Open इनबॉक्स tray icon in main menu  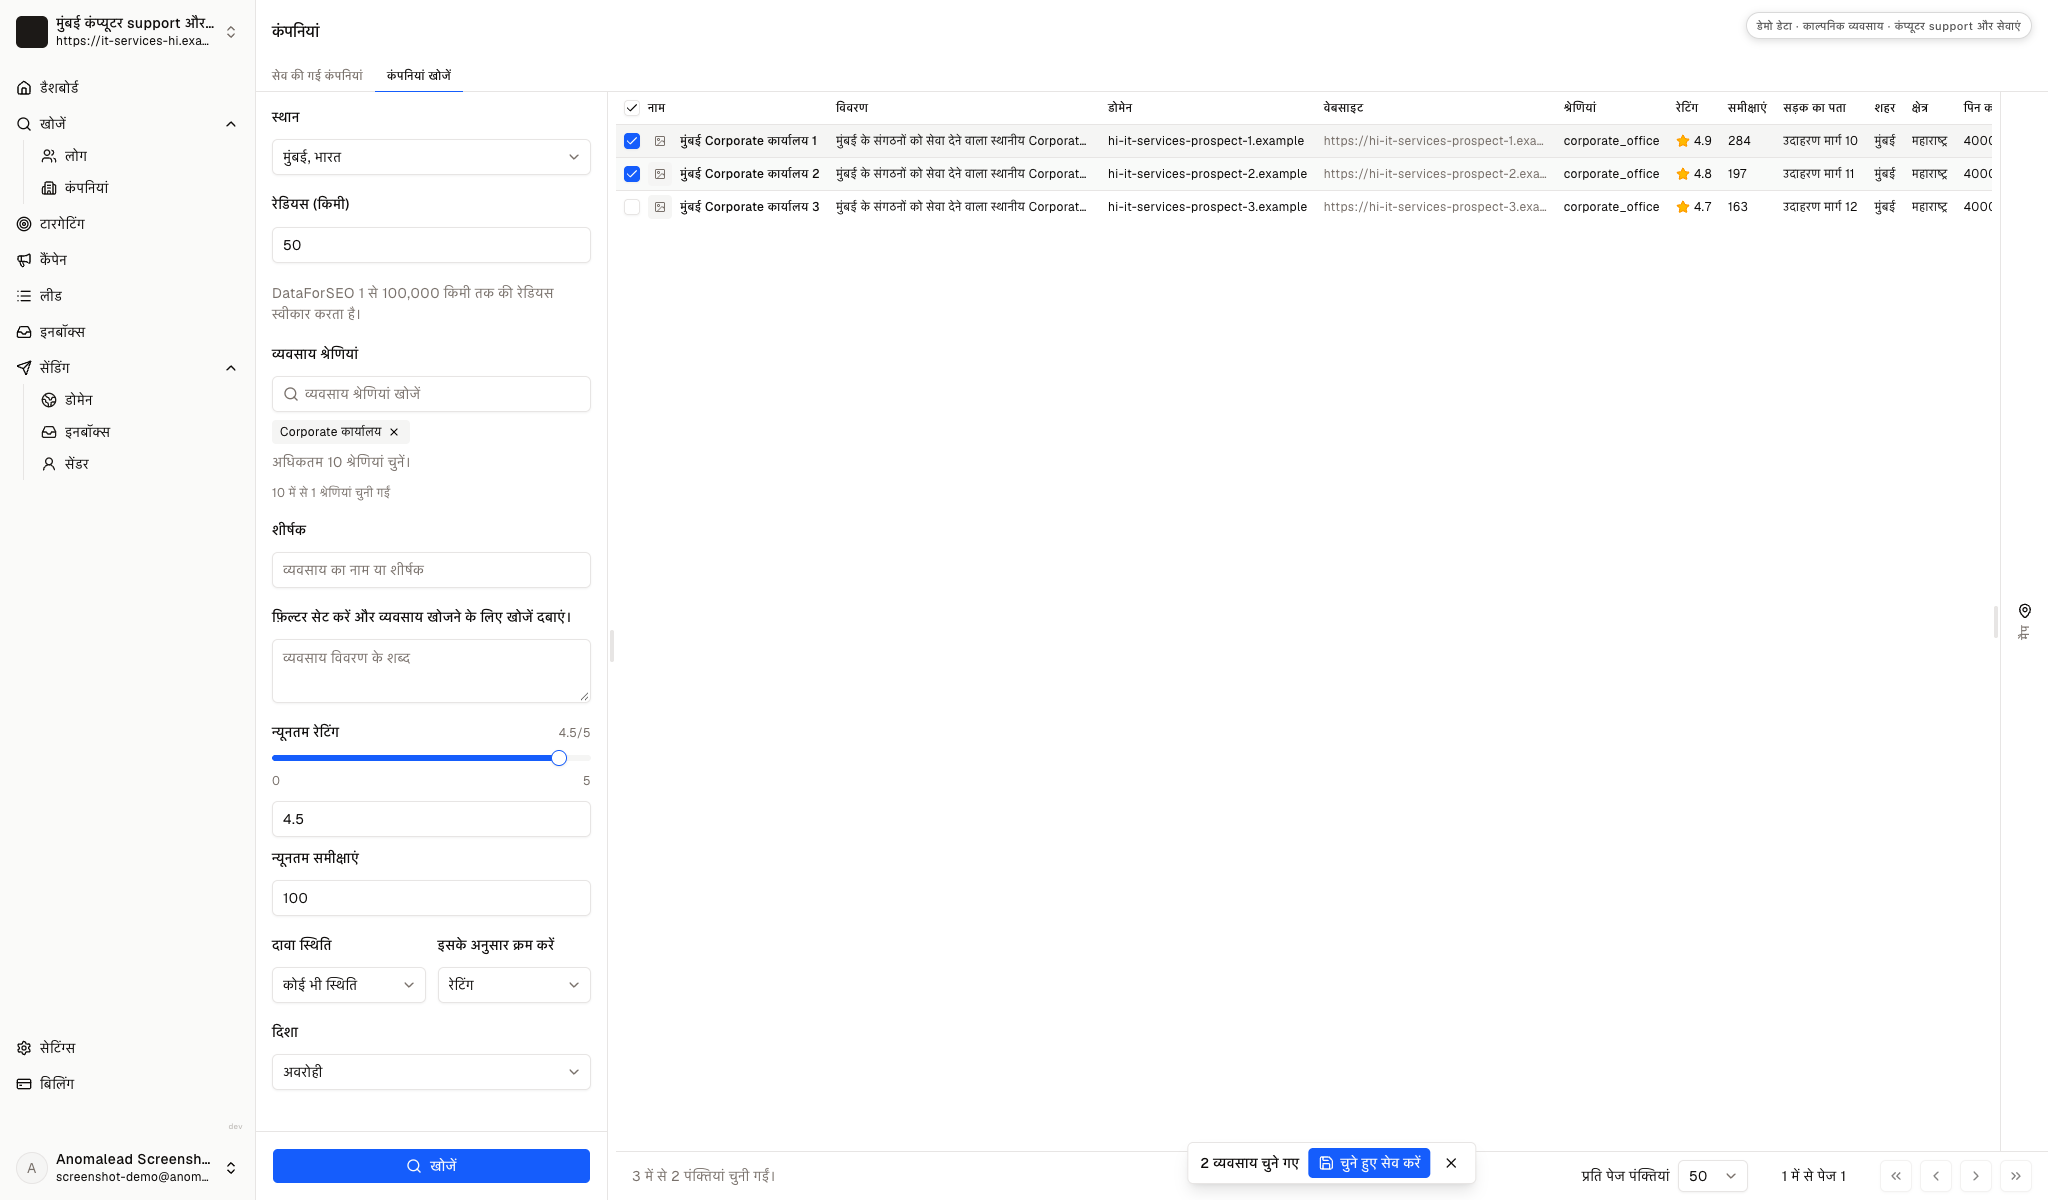point(24,332)
